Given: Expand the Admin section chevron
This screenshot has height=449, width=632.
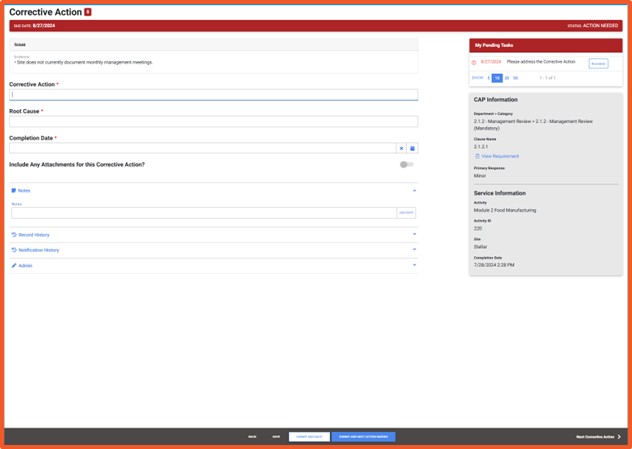Looking at the screenshot, I should tap(414, 266).
